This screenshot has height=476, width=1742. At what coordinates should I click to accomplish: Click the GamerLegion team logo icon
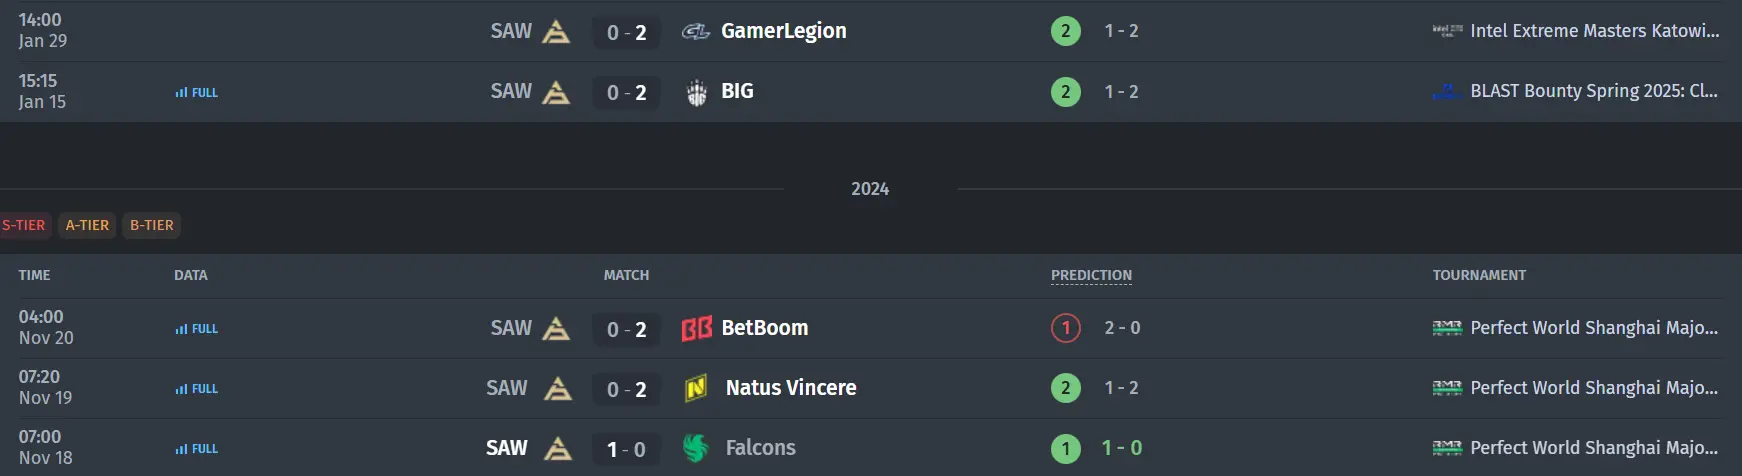click(695, 32)
